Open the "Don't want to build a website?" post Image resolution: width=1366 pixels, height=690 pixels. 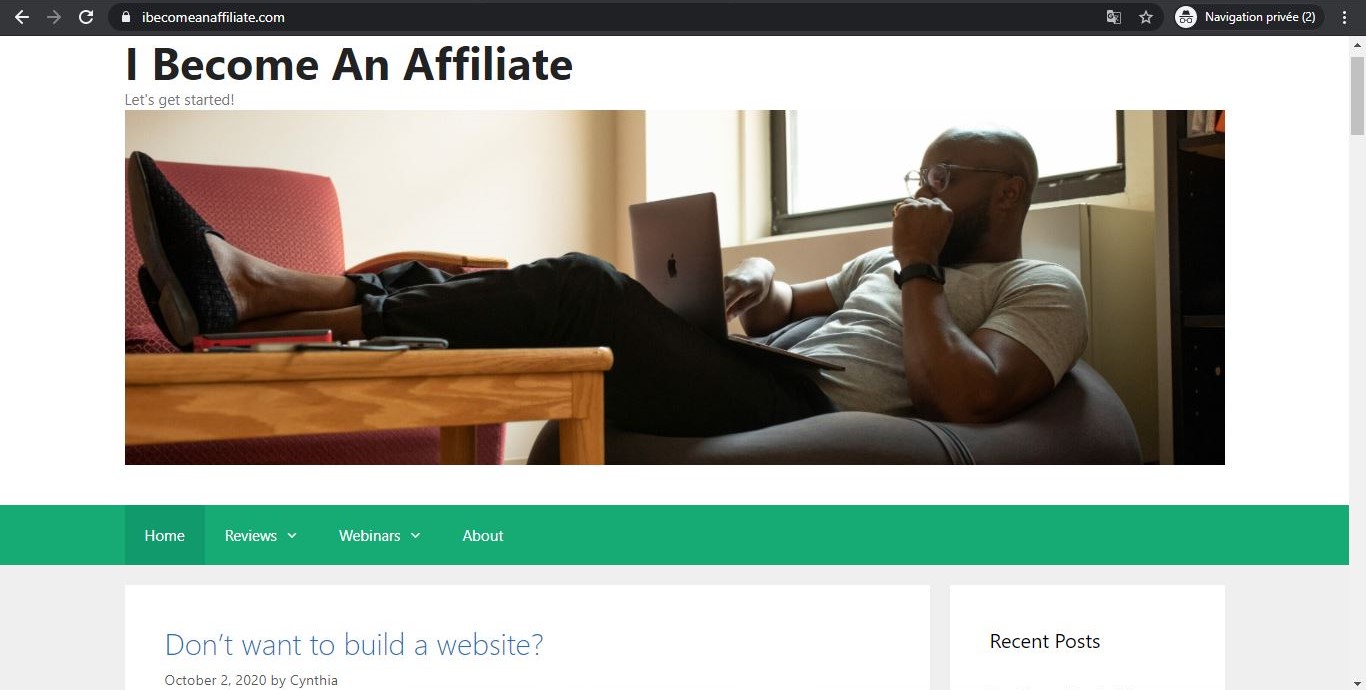tap(354, 644)
